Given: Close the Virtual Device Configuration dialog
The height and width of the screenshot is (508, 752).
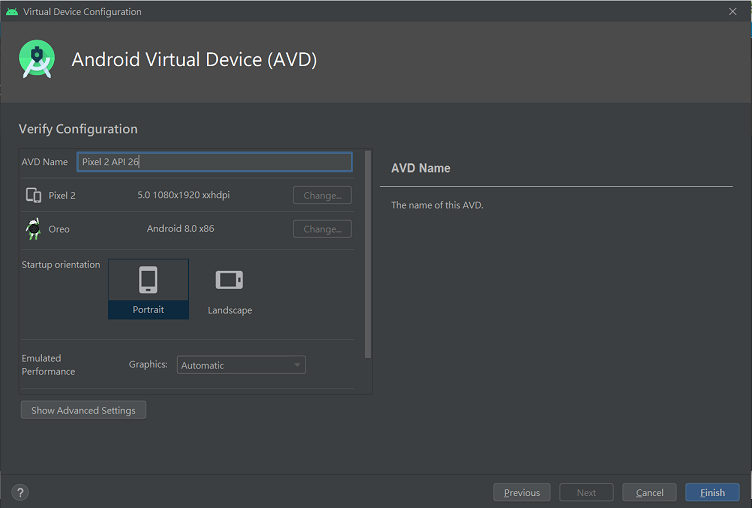Looking at the screenshot, I should click(x=732, y=12).
